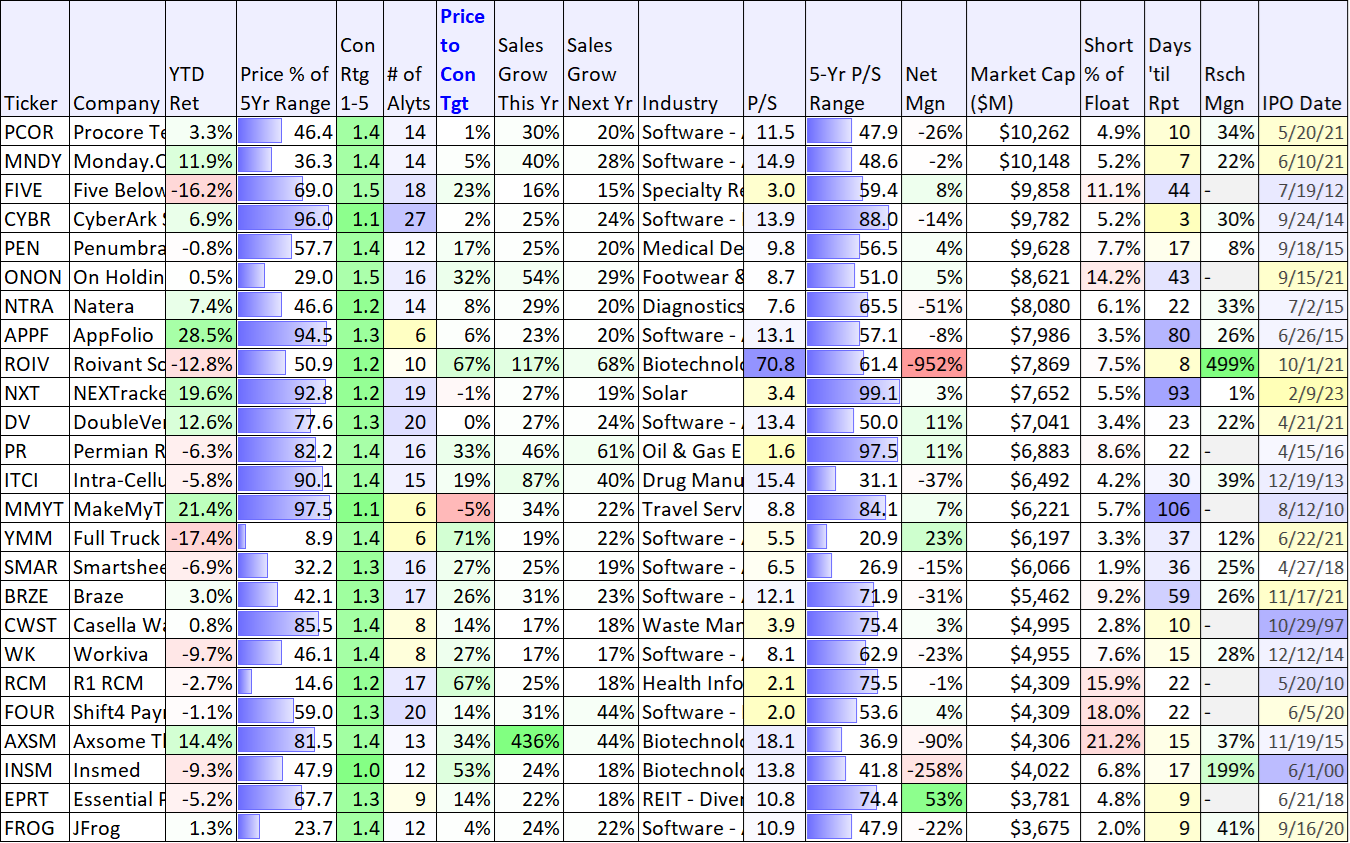Click DV 5-year price range 77.6

point(286,422)
